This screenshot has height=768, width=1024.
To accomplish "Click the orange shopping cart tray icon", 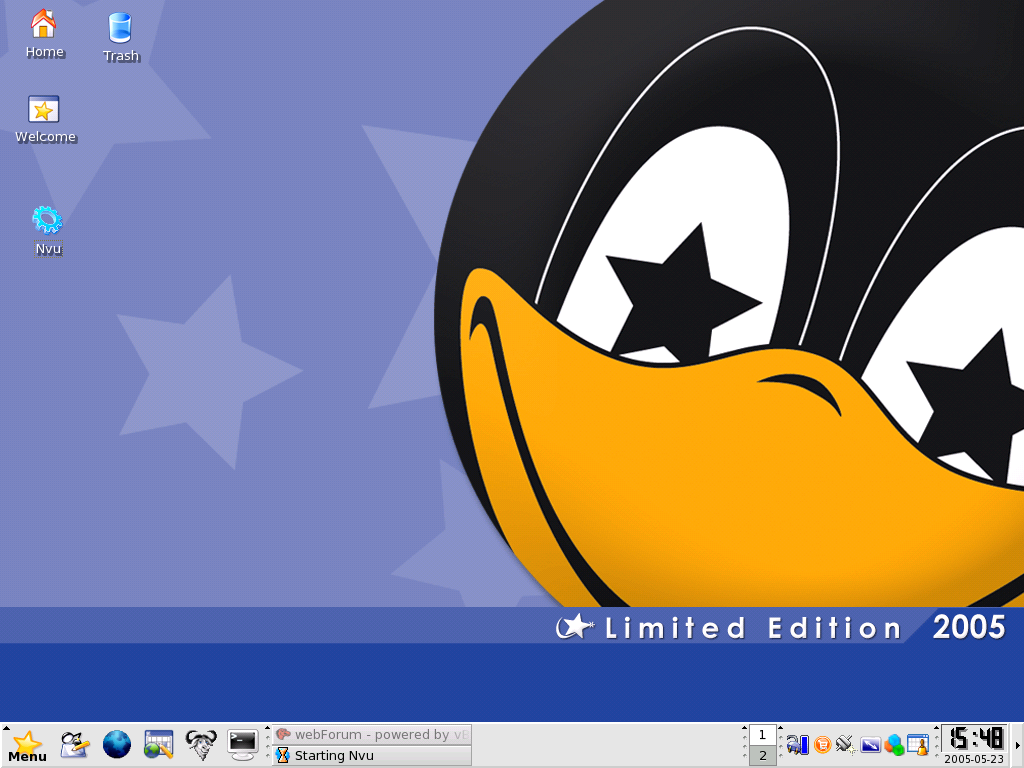I will 822,744.
